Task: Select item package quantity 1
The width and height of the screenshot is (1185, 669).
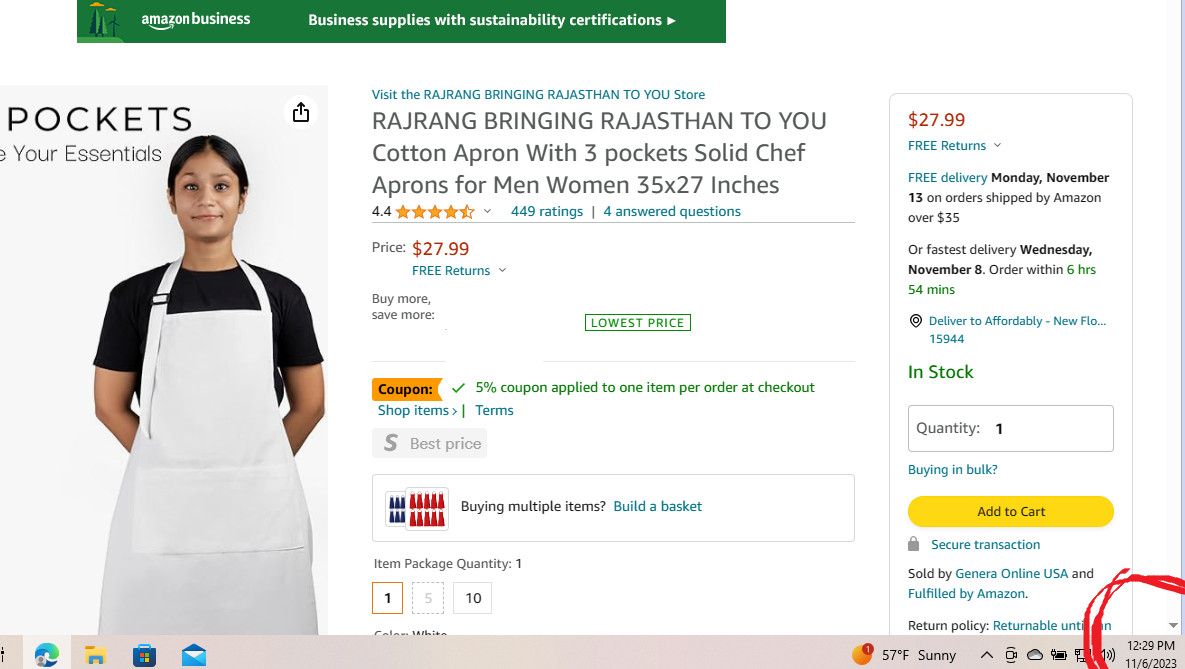Action: tap(387, 598)
